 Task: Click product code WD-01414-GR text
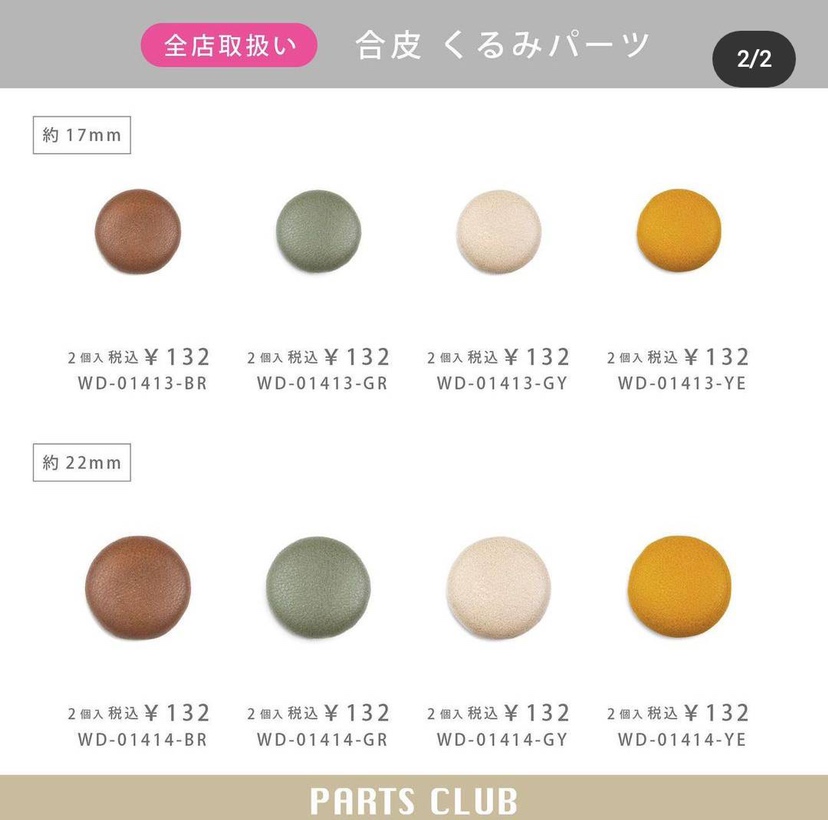click(322, 739)
